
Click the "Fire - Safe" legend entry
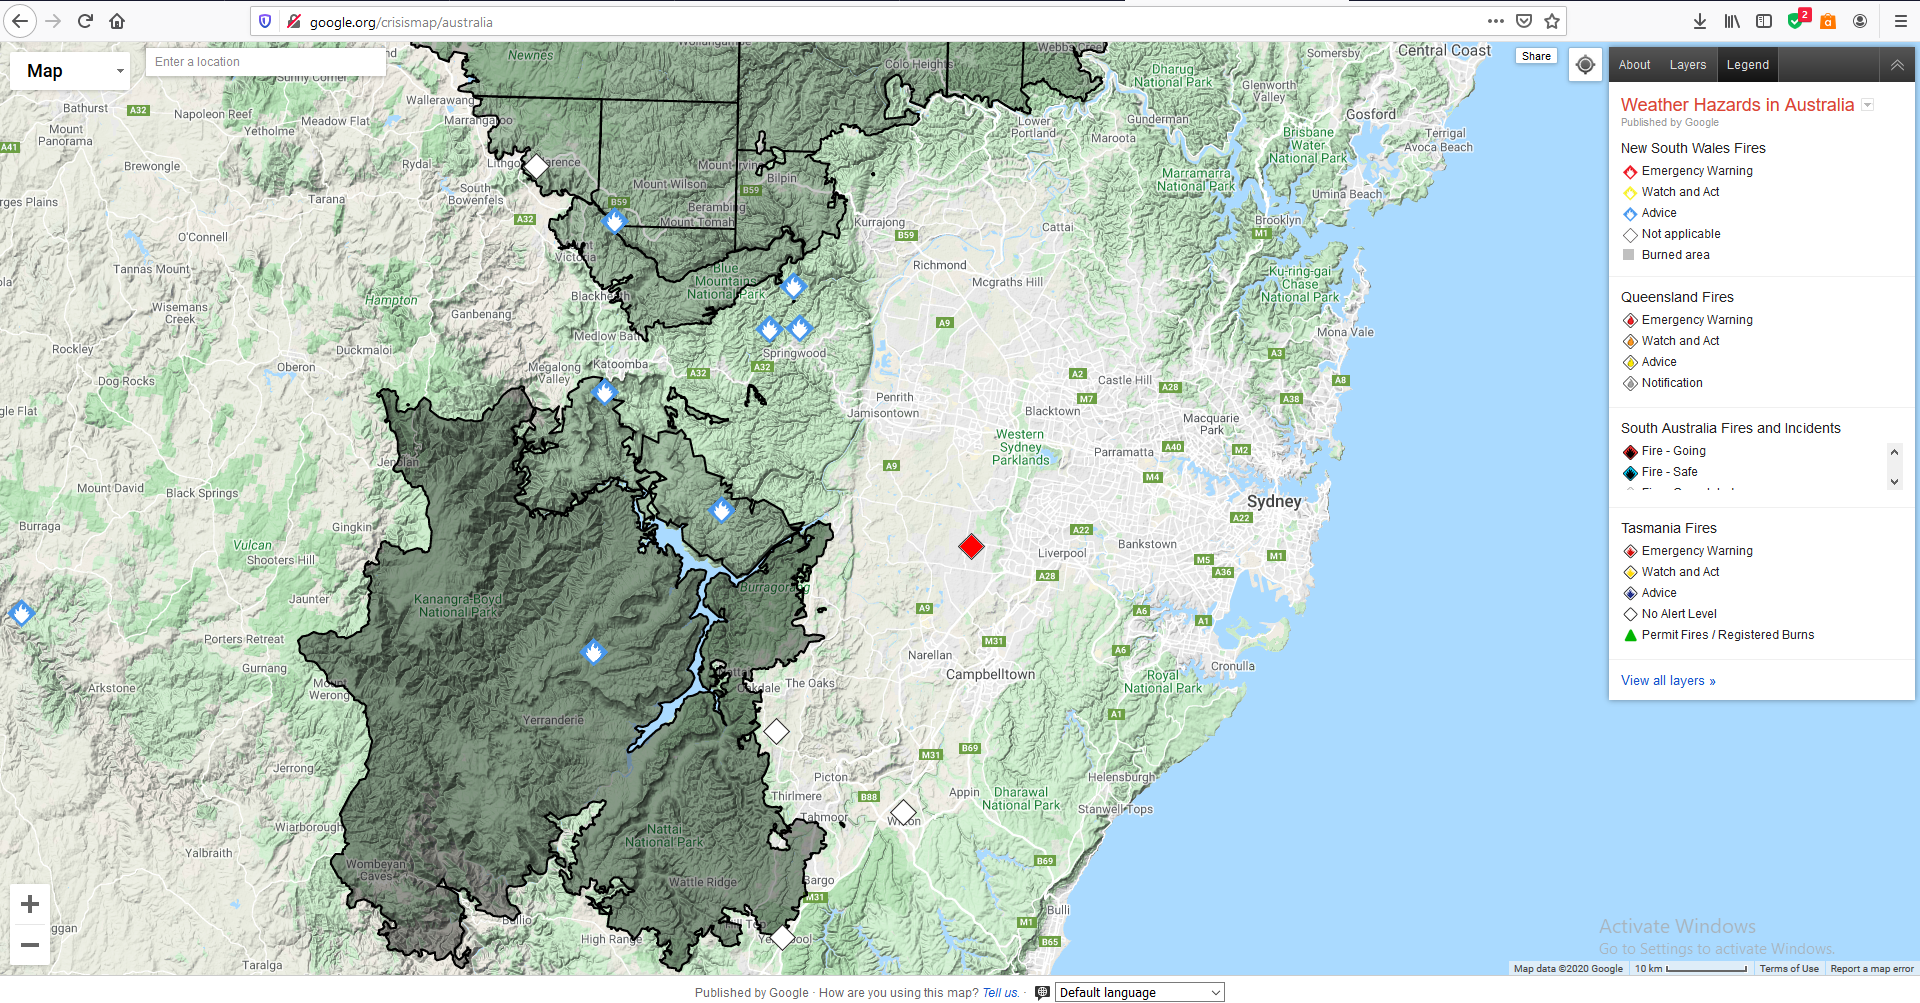(x=1660, y=472)
